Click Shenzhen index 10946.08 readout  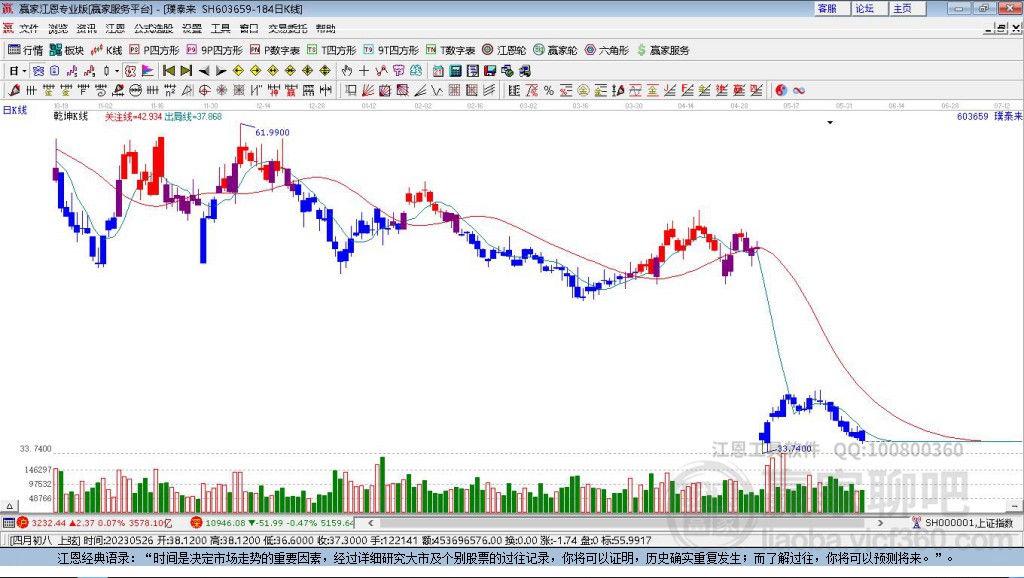[x=225, y=522]
